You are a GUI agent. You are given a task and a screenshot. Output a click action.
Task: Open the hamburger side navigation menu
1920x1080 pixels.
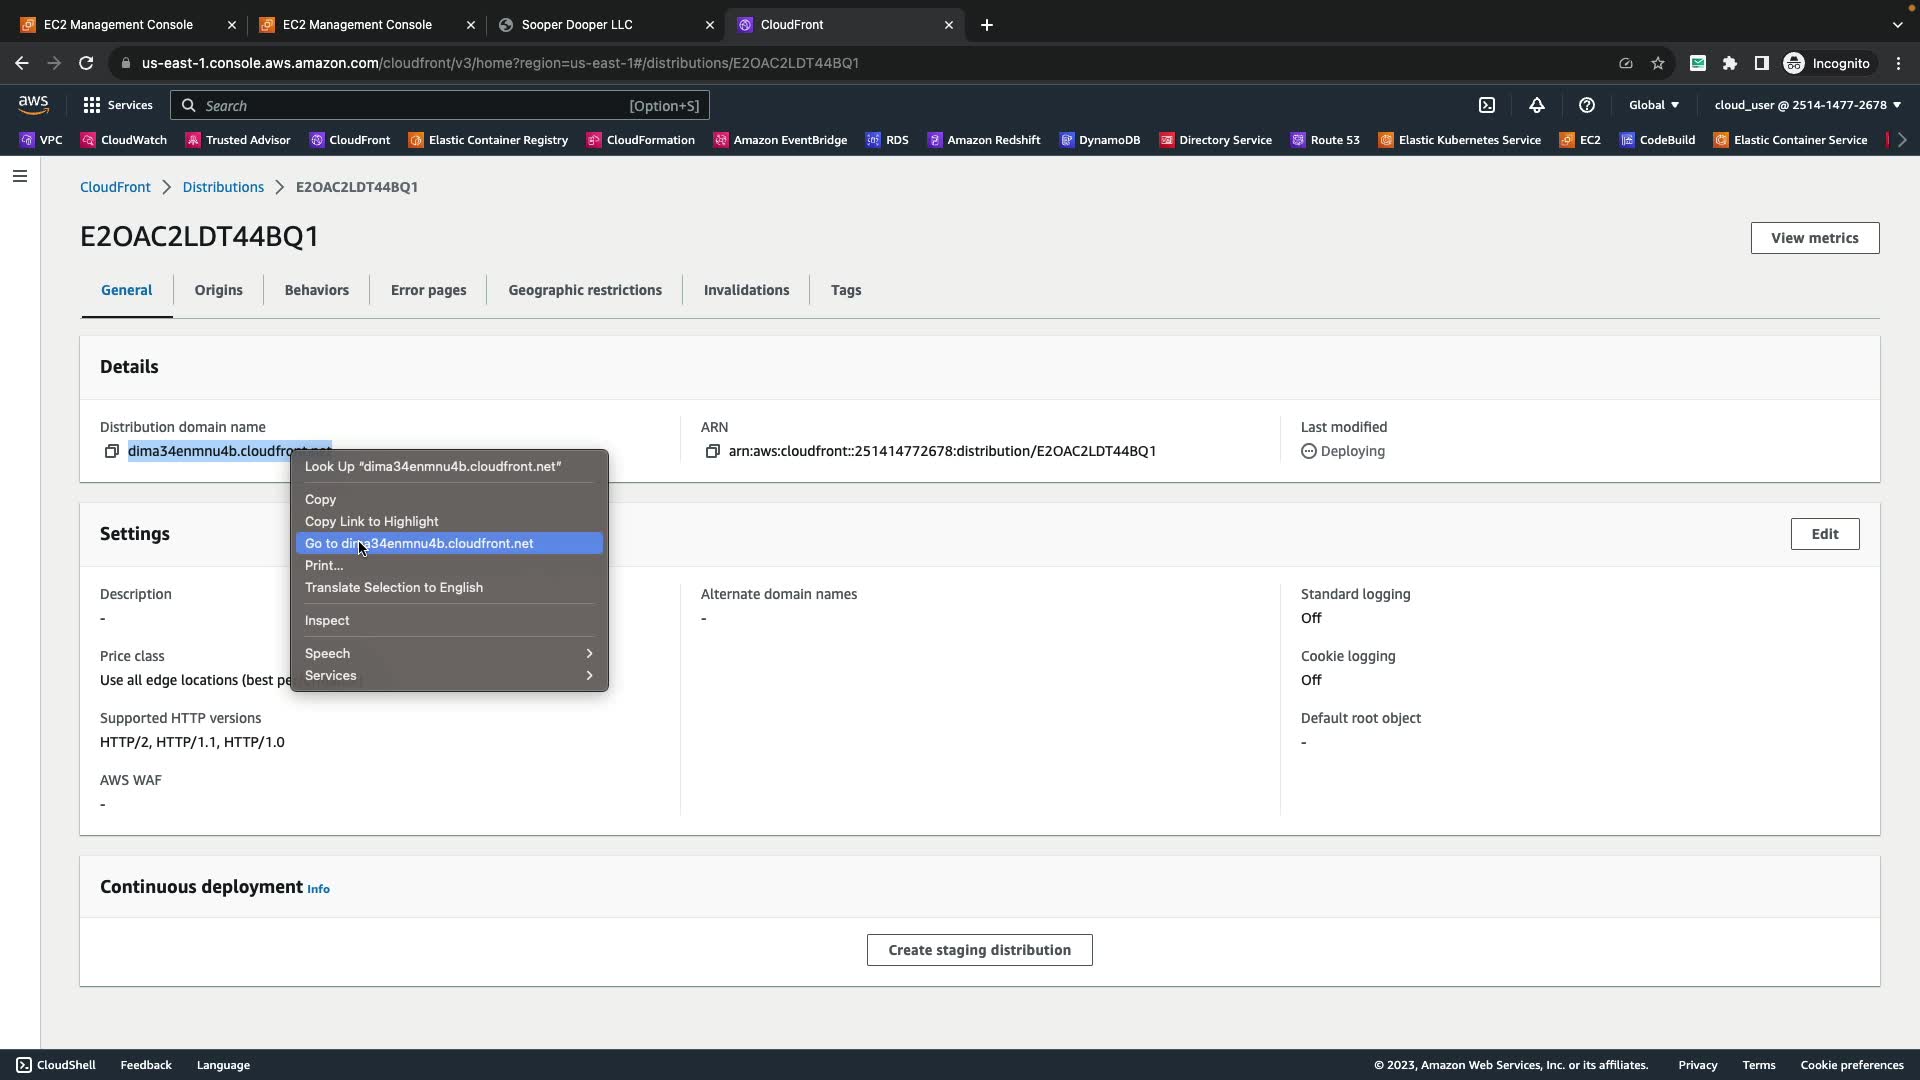point(20,176)
